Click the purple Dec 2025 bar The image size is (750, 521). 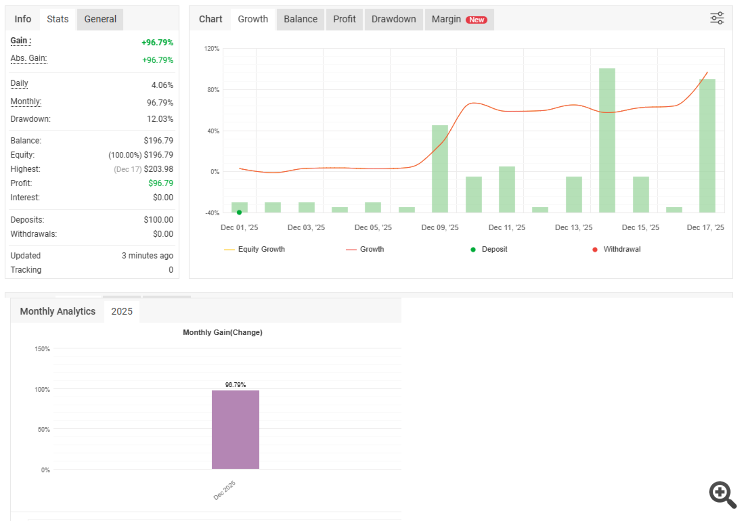[235, 430]
